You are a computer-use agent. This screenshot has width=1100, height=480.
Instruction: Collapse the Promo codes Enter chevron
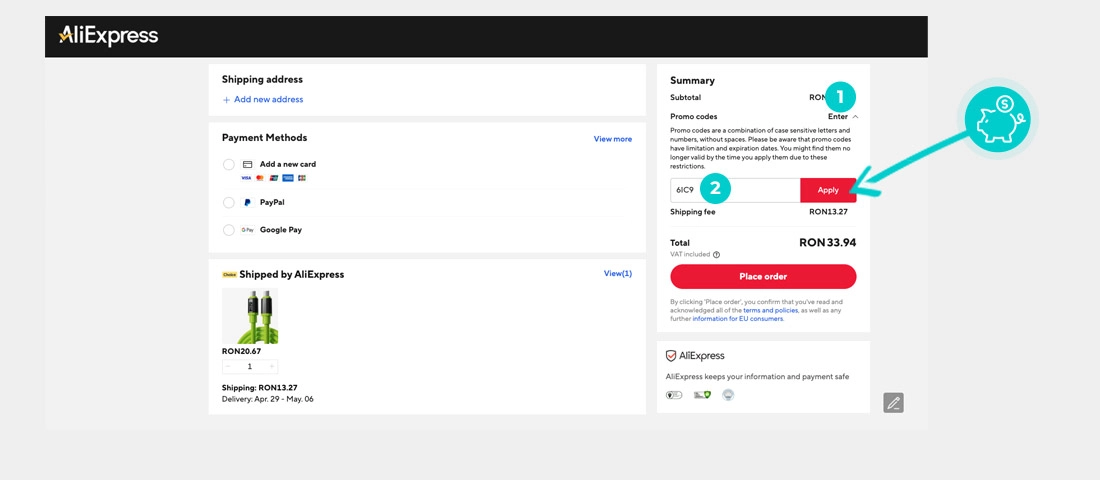(x=855, y=116)
